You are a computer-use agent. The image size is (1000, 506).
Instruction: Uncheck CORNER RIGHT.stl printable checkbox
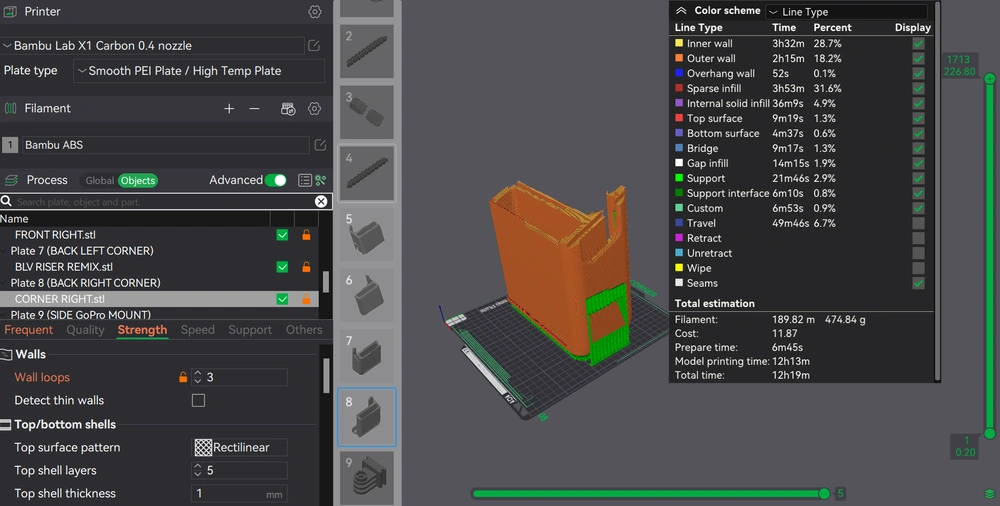point(282,299)
